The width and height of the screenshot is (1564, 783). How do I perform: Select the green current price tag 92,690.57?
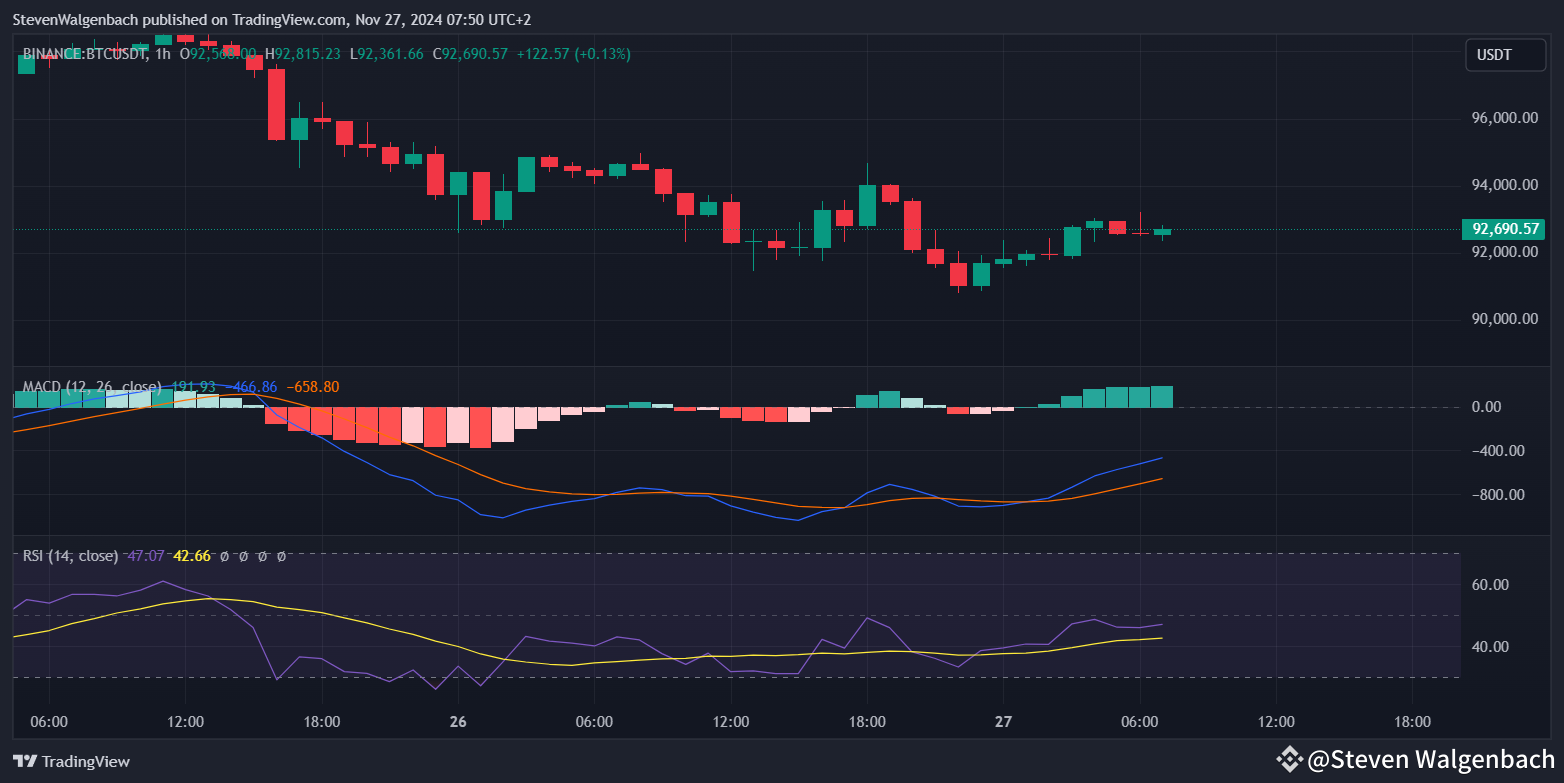tap(1503, 229)
